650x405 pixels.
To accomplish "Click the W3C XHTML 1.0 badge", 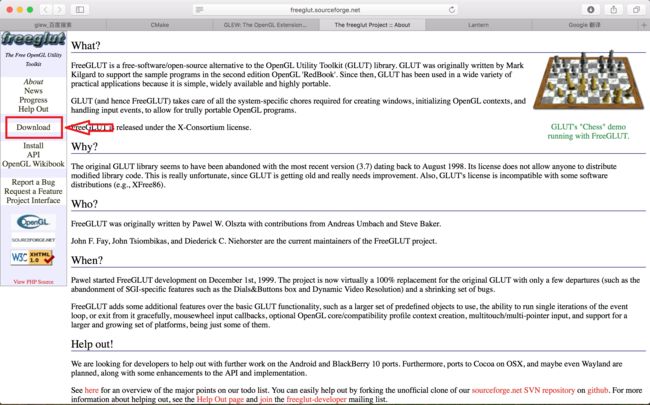I will pos(33,257).
